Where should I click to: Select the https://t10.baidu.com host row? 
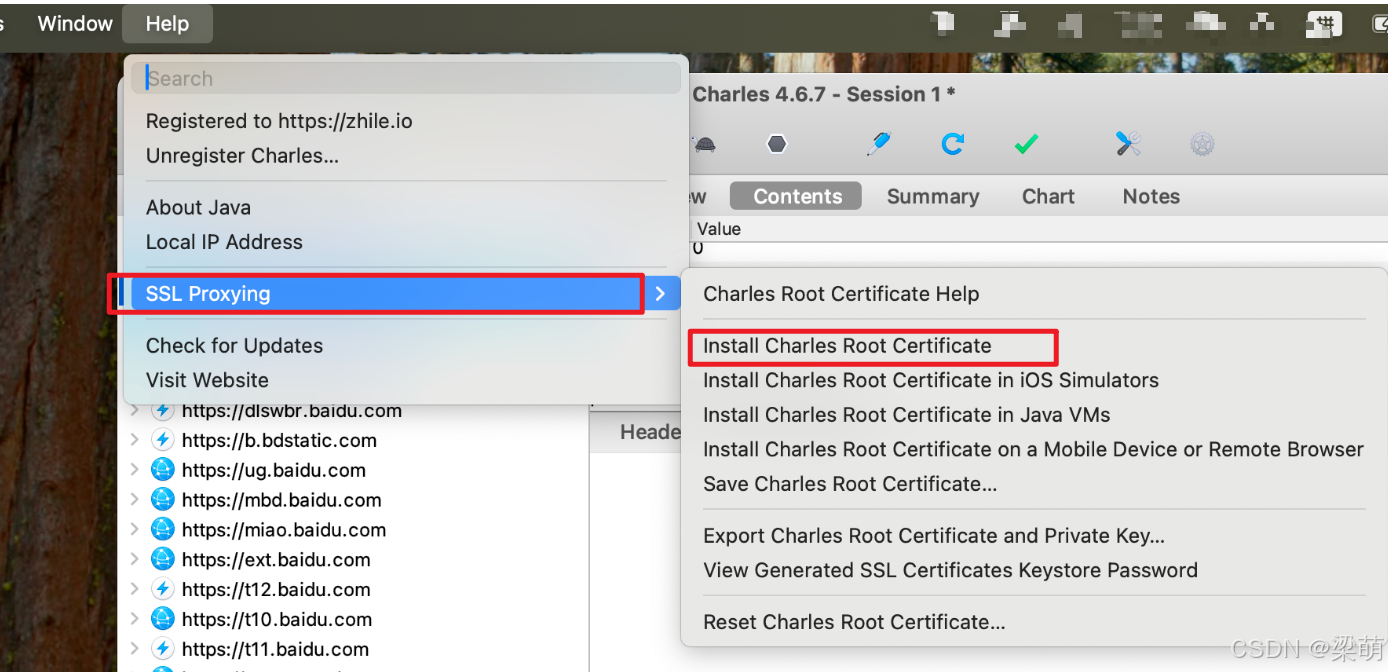[276, 620]
